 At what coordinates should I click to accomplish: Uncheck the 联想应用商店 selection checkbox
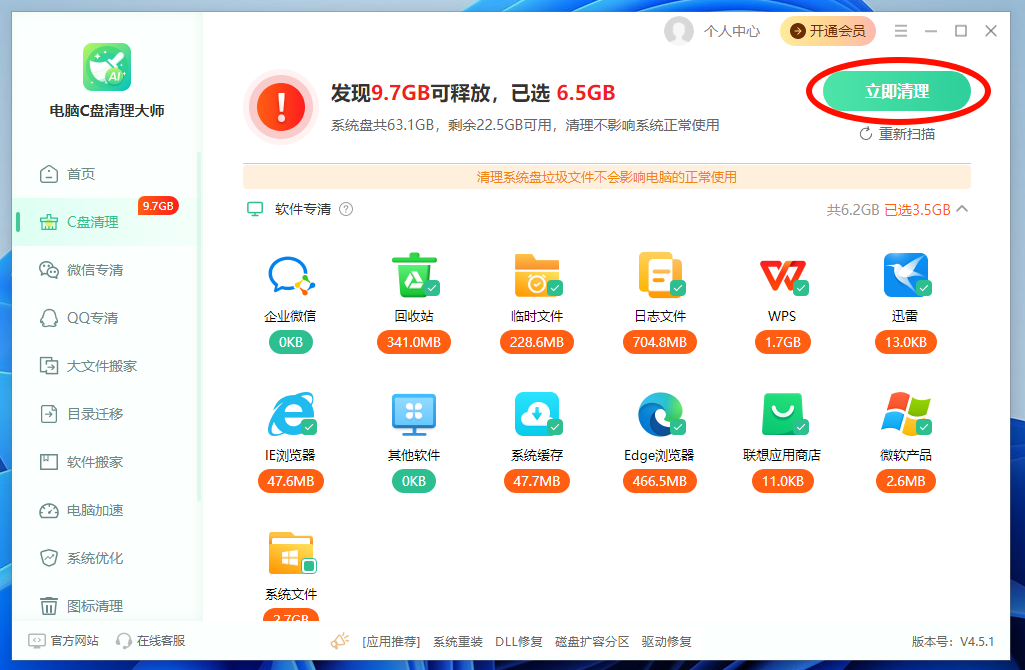point(801,427)
